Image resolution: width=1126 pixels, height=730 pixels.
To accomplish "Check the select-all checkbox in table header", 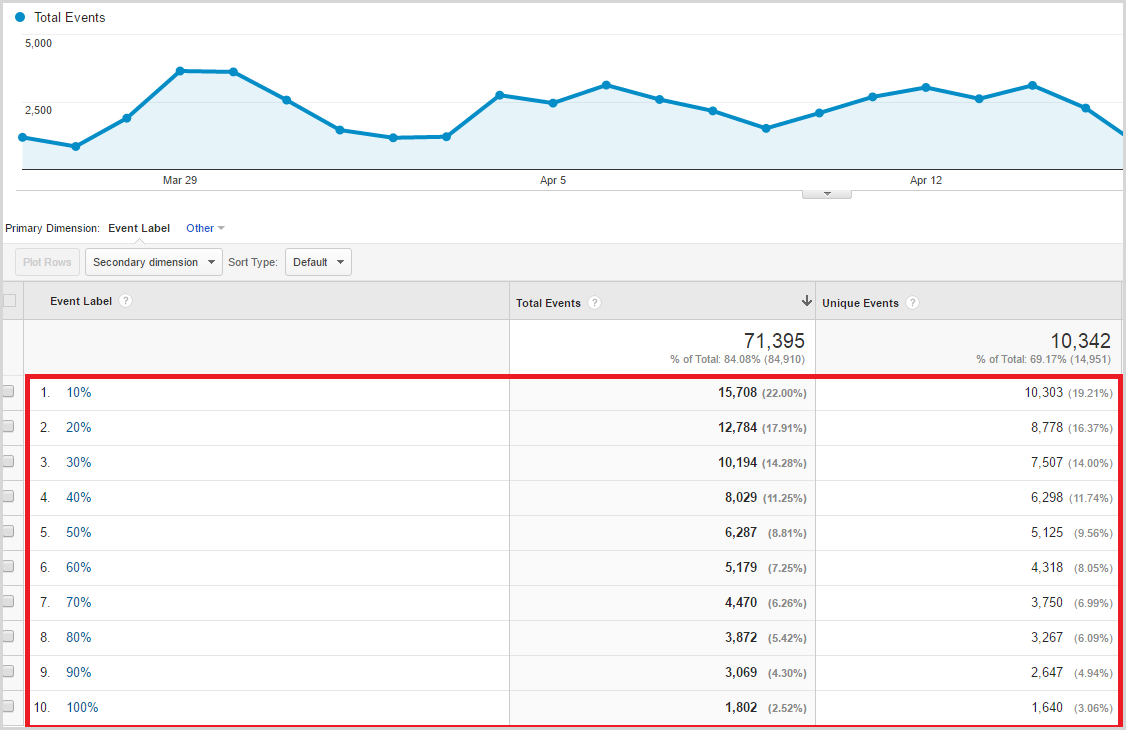I will pyautogui.click(x=10, y=300).
